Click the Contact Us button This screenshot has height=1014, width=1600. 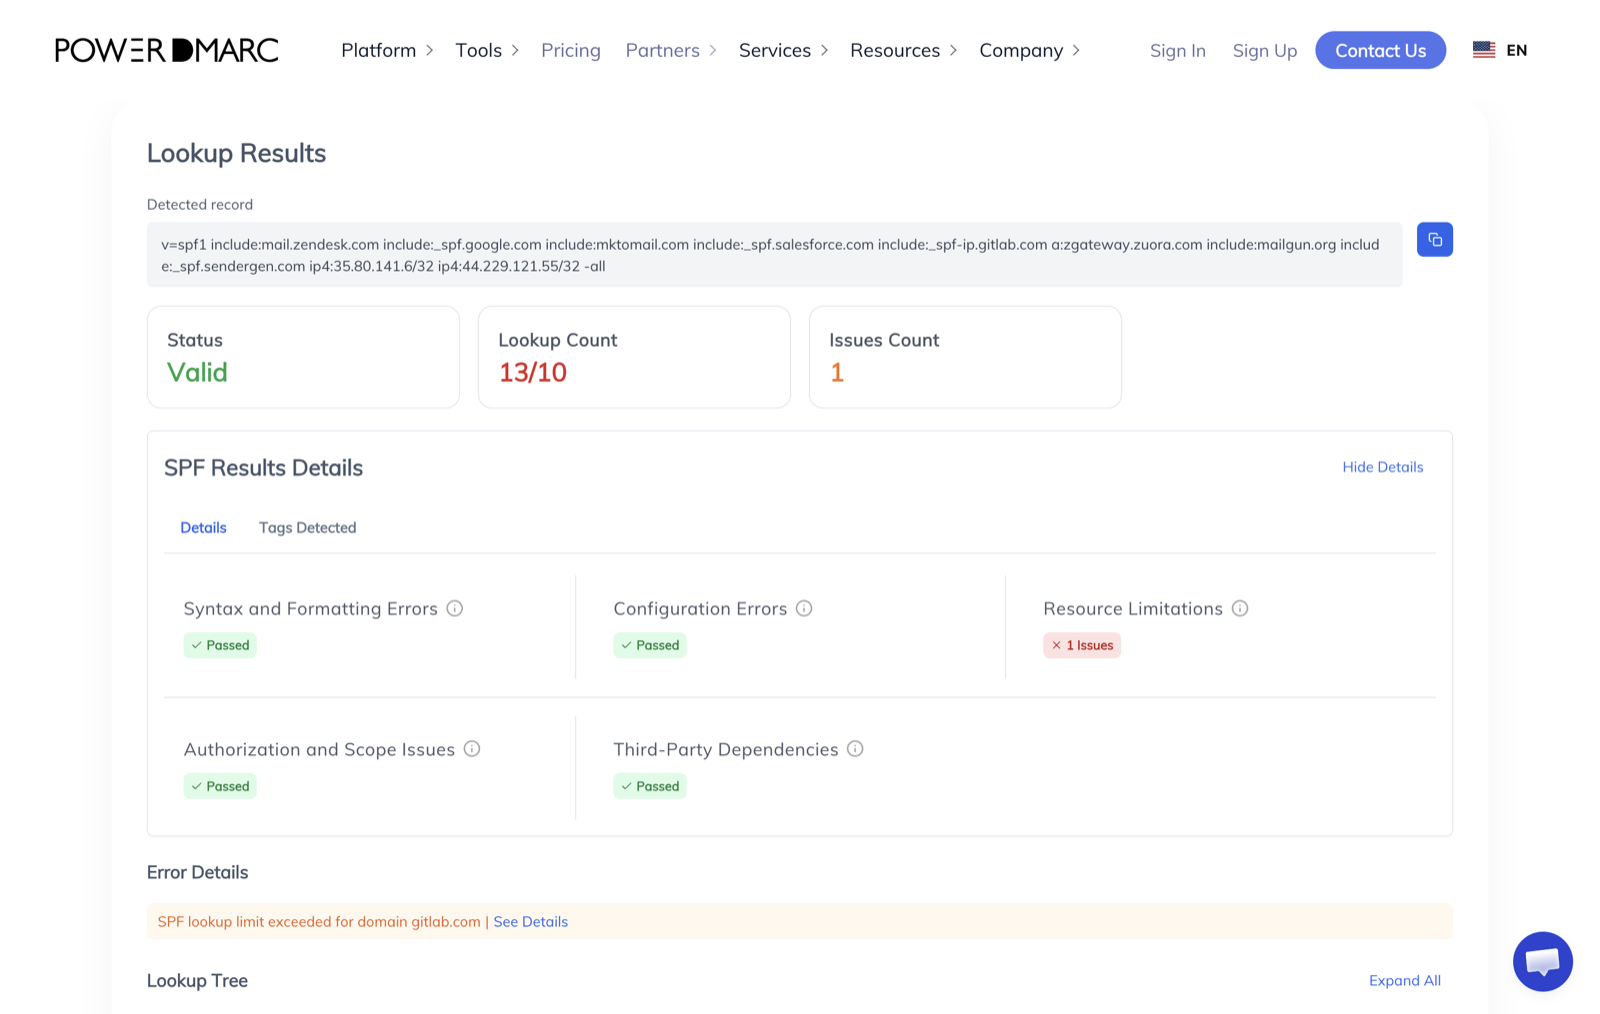coord(1380,50)
